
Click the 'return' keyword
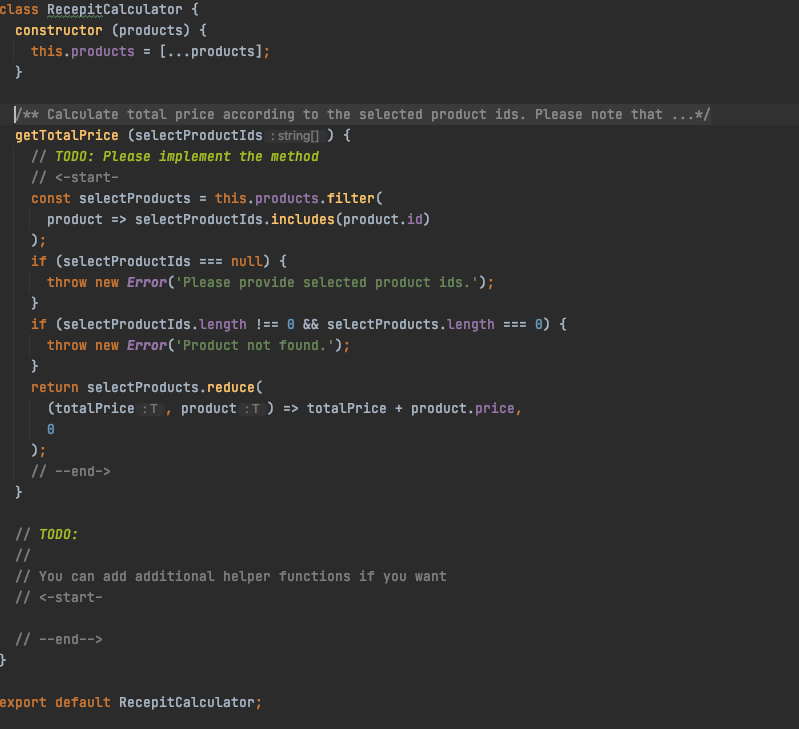(x=55, y=387)
